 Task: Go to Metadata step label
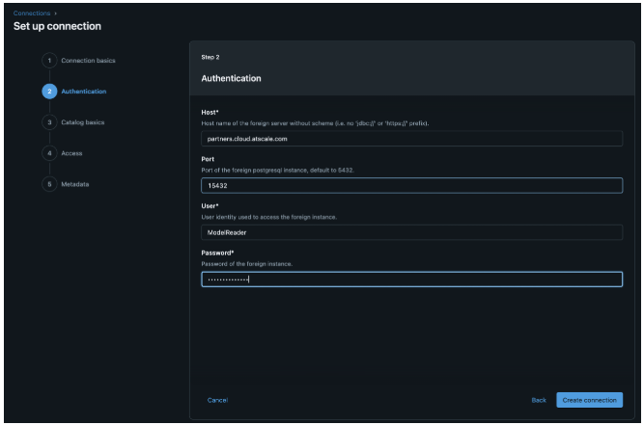pyautogui.click(x=75, y=184)
